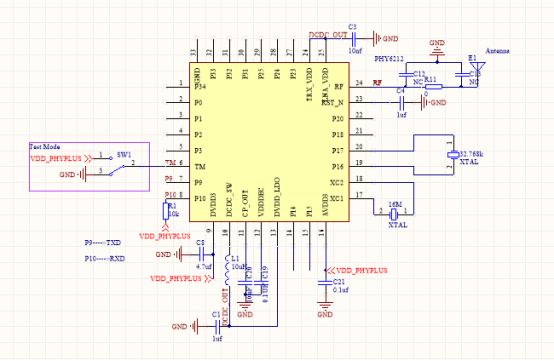Select the SW1 switch symbol
554x361 pixels.
tap(117, 166)
